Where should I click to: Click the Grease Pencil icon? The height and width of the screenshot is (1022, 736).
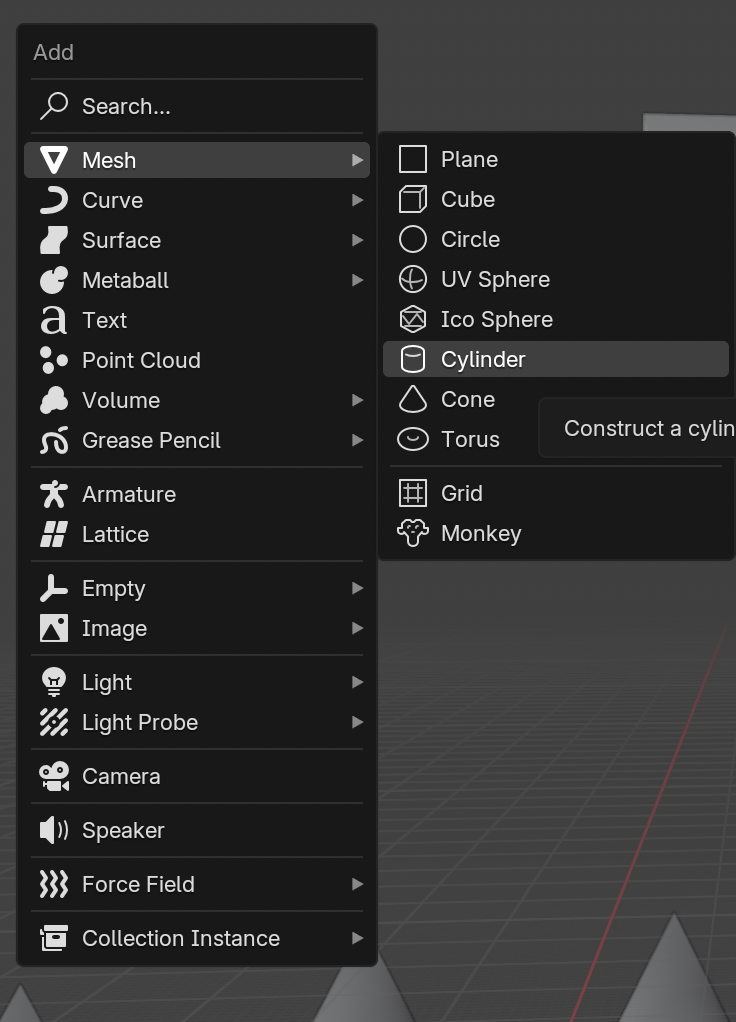coord(54,441)
